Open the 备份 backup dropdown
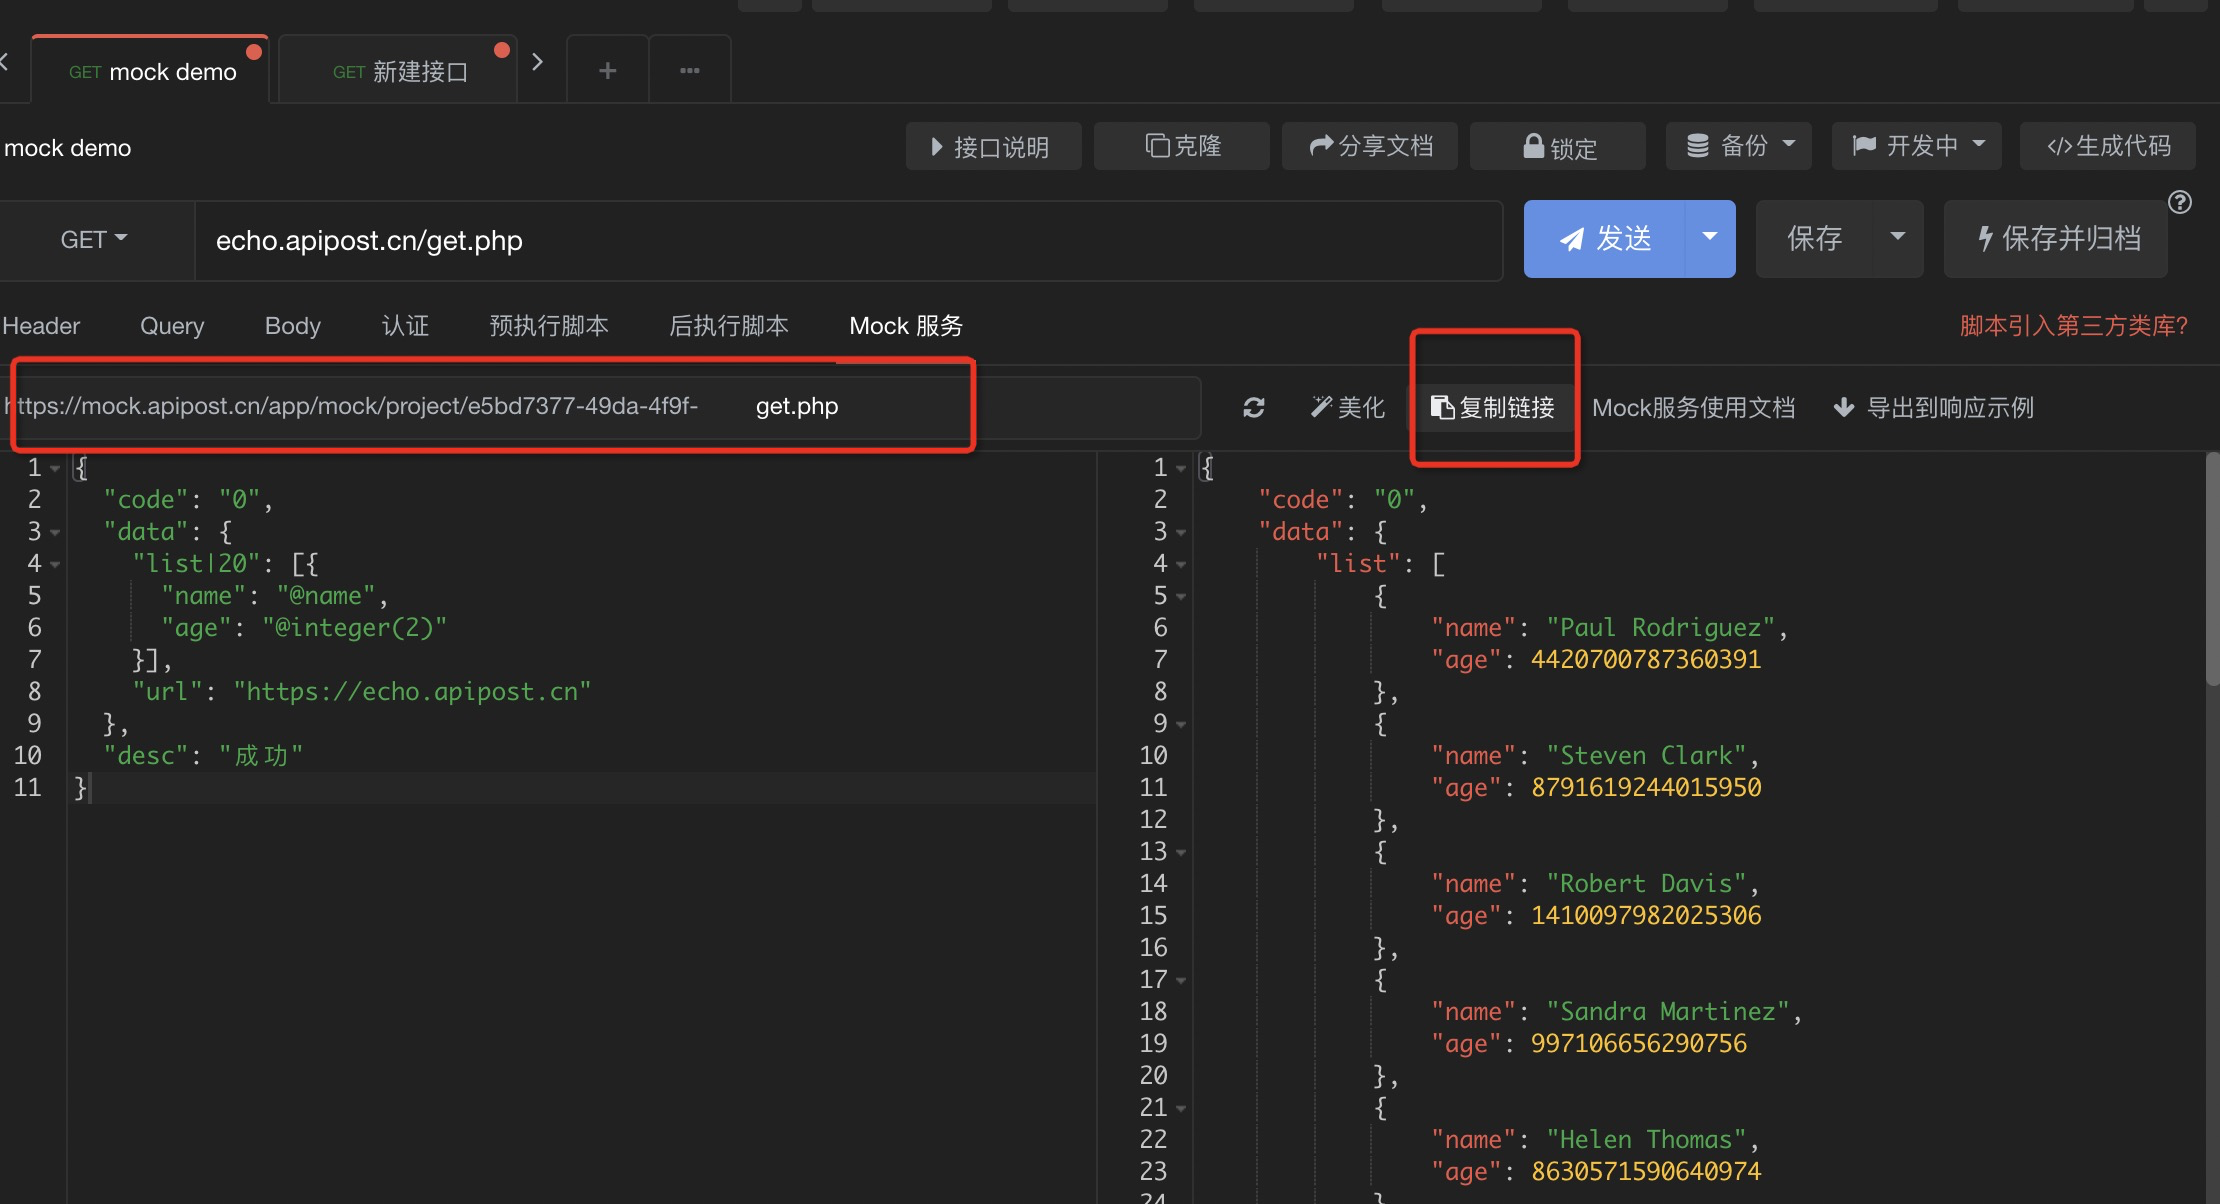2220x1204 pixels. coord(1741,146)
